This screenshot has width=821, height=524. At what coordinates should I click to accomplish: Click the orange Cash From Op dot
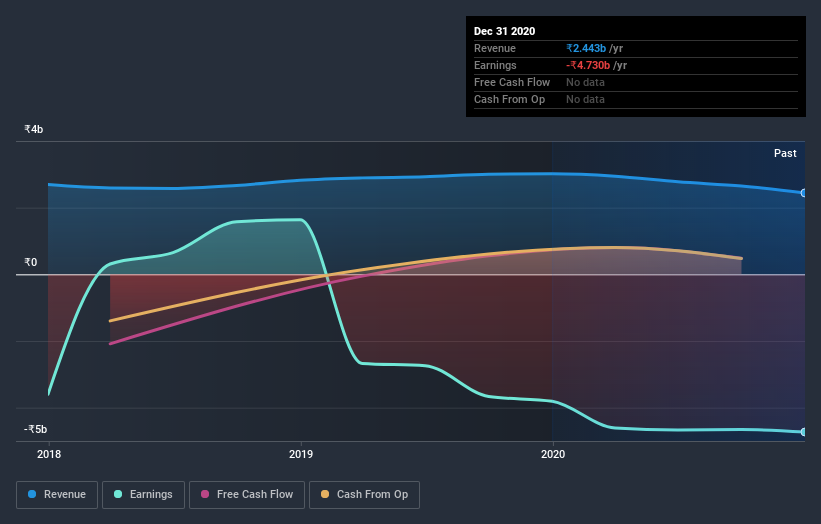(325, 494)
